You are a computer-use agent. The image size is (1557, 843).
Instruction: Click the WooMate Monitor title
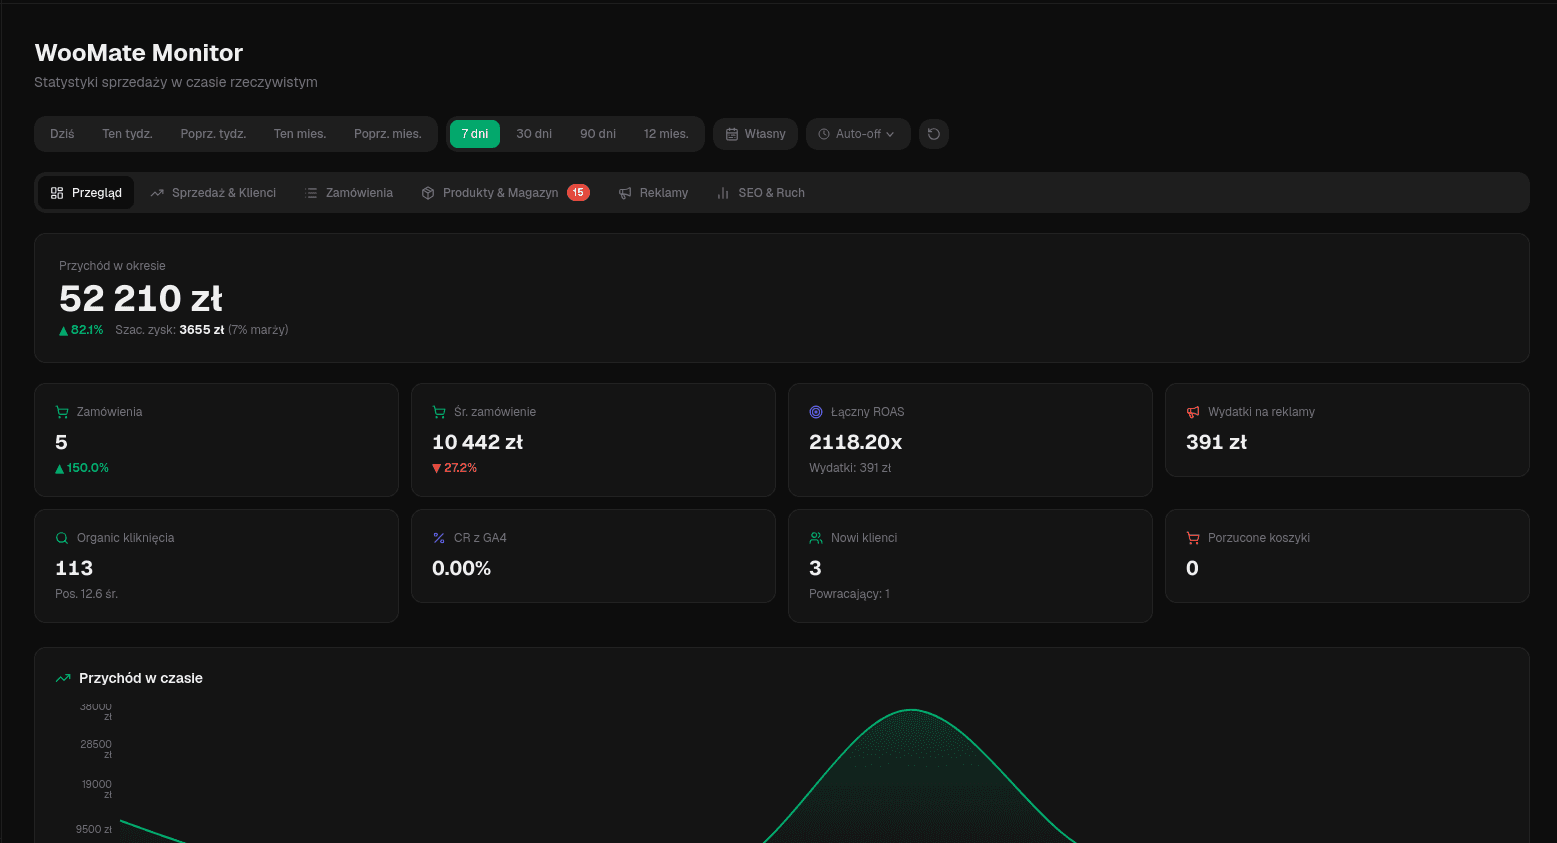coord(139,53)
